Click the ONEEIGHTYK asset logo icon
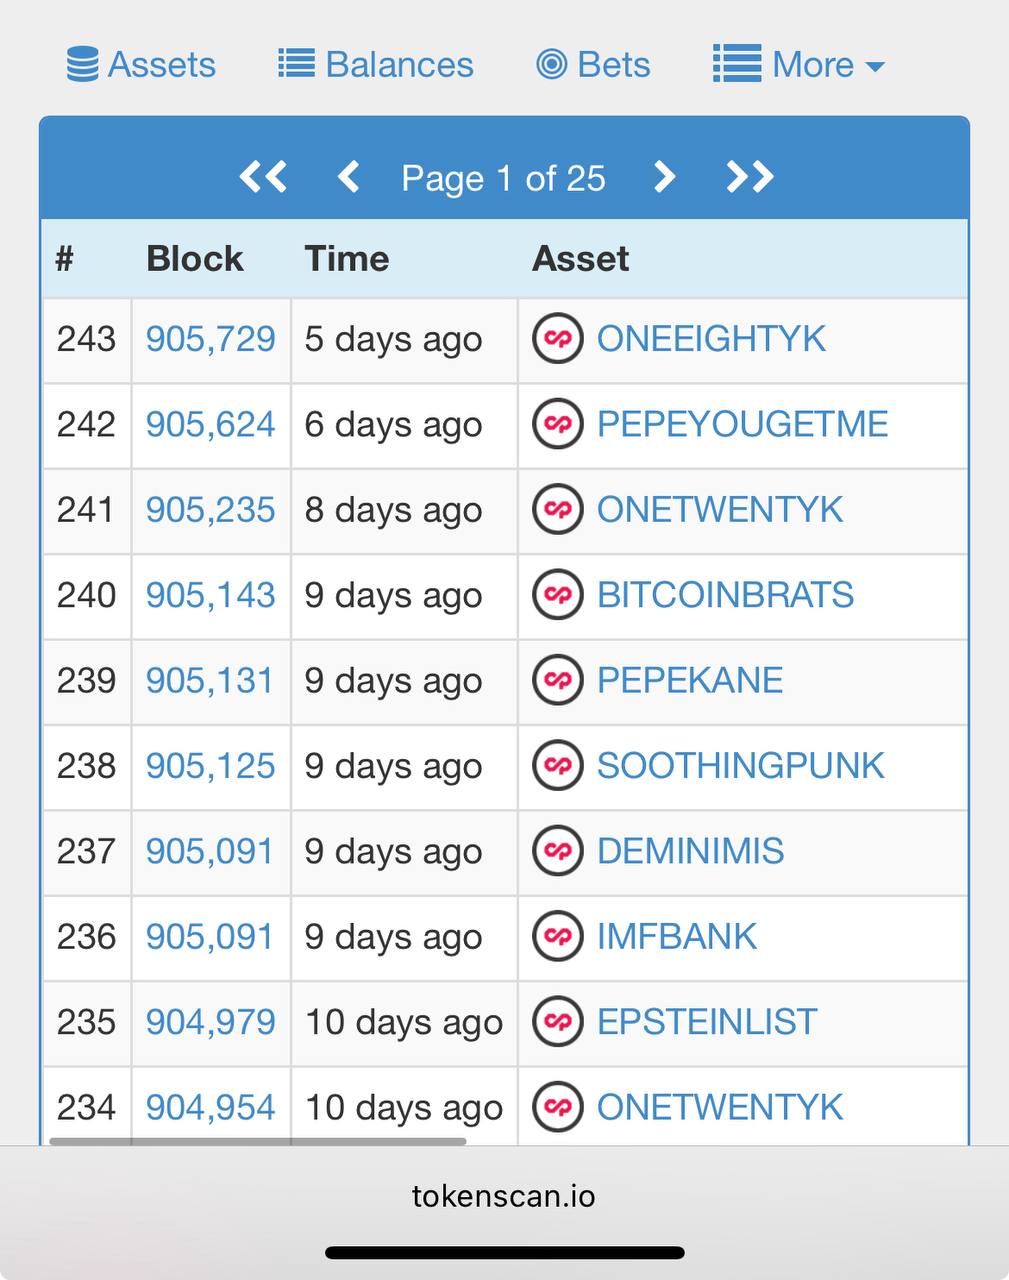Viewport: 1009px width, 1280px height. pyautogui.click(x=558, y=339)
